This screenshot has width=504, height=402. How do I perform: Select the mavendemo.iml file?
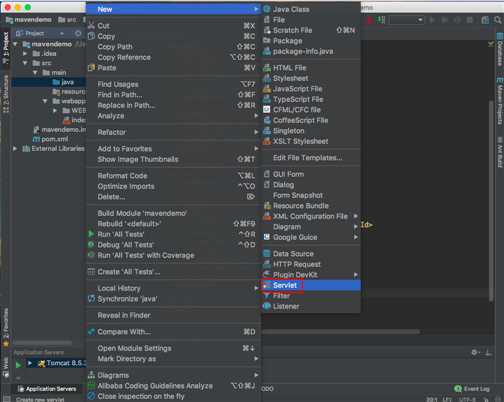60,129
